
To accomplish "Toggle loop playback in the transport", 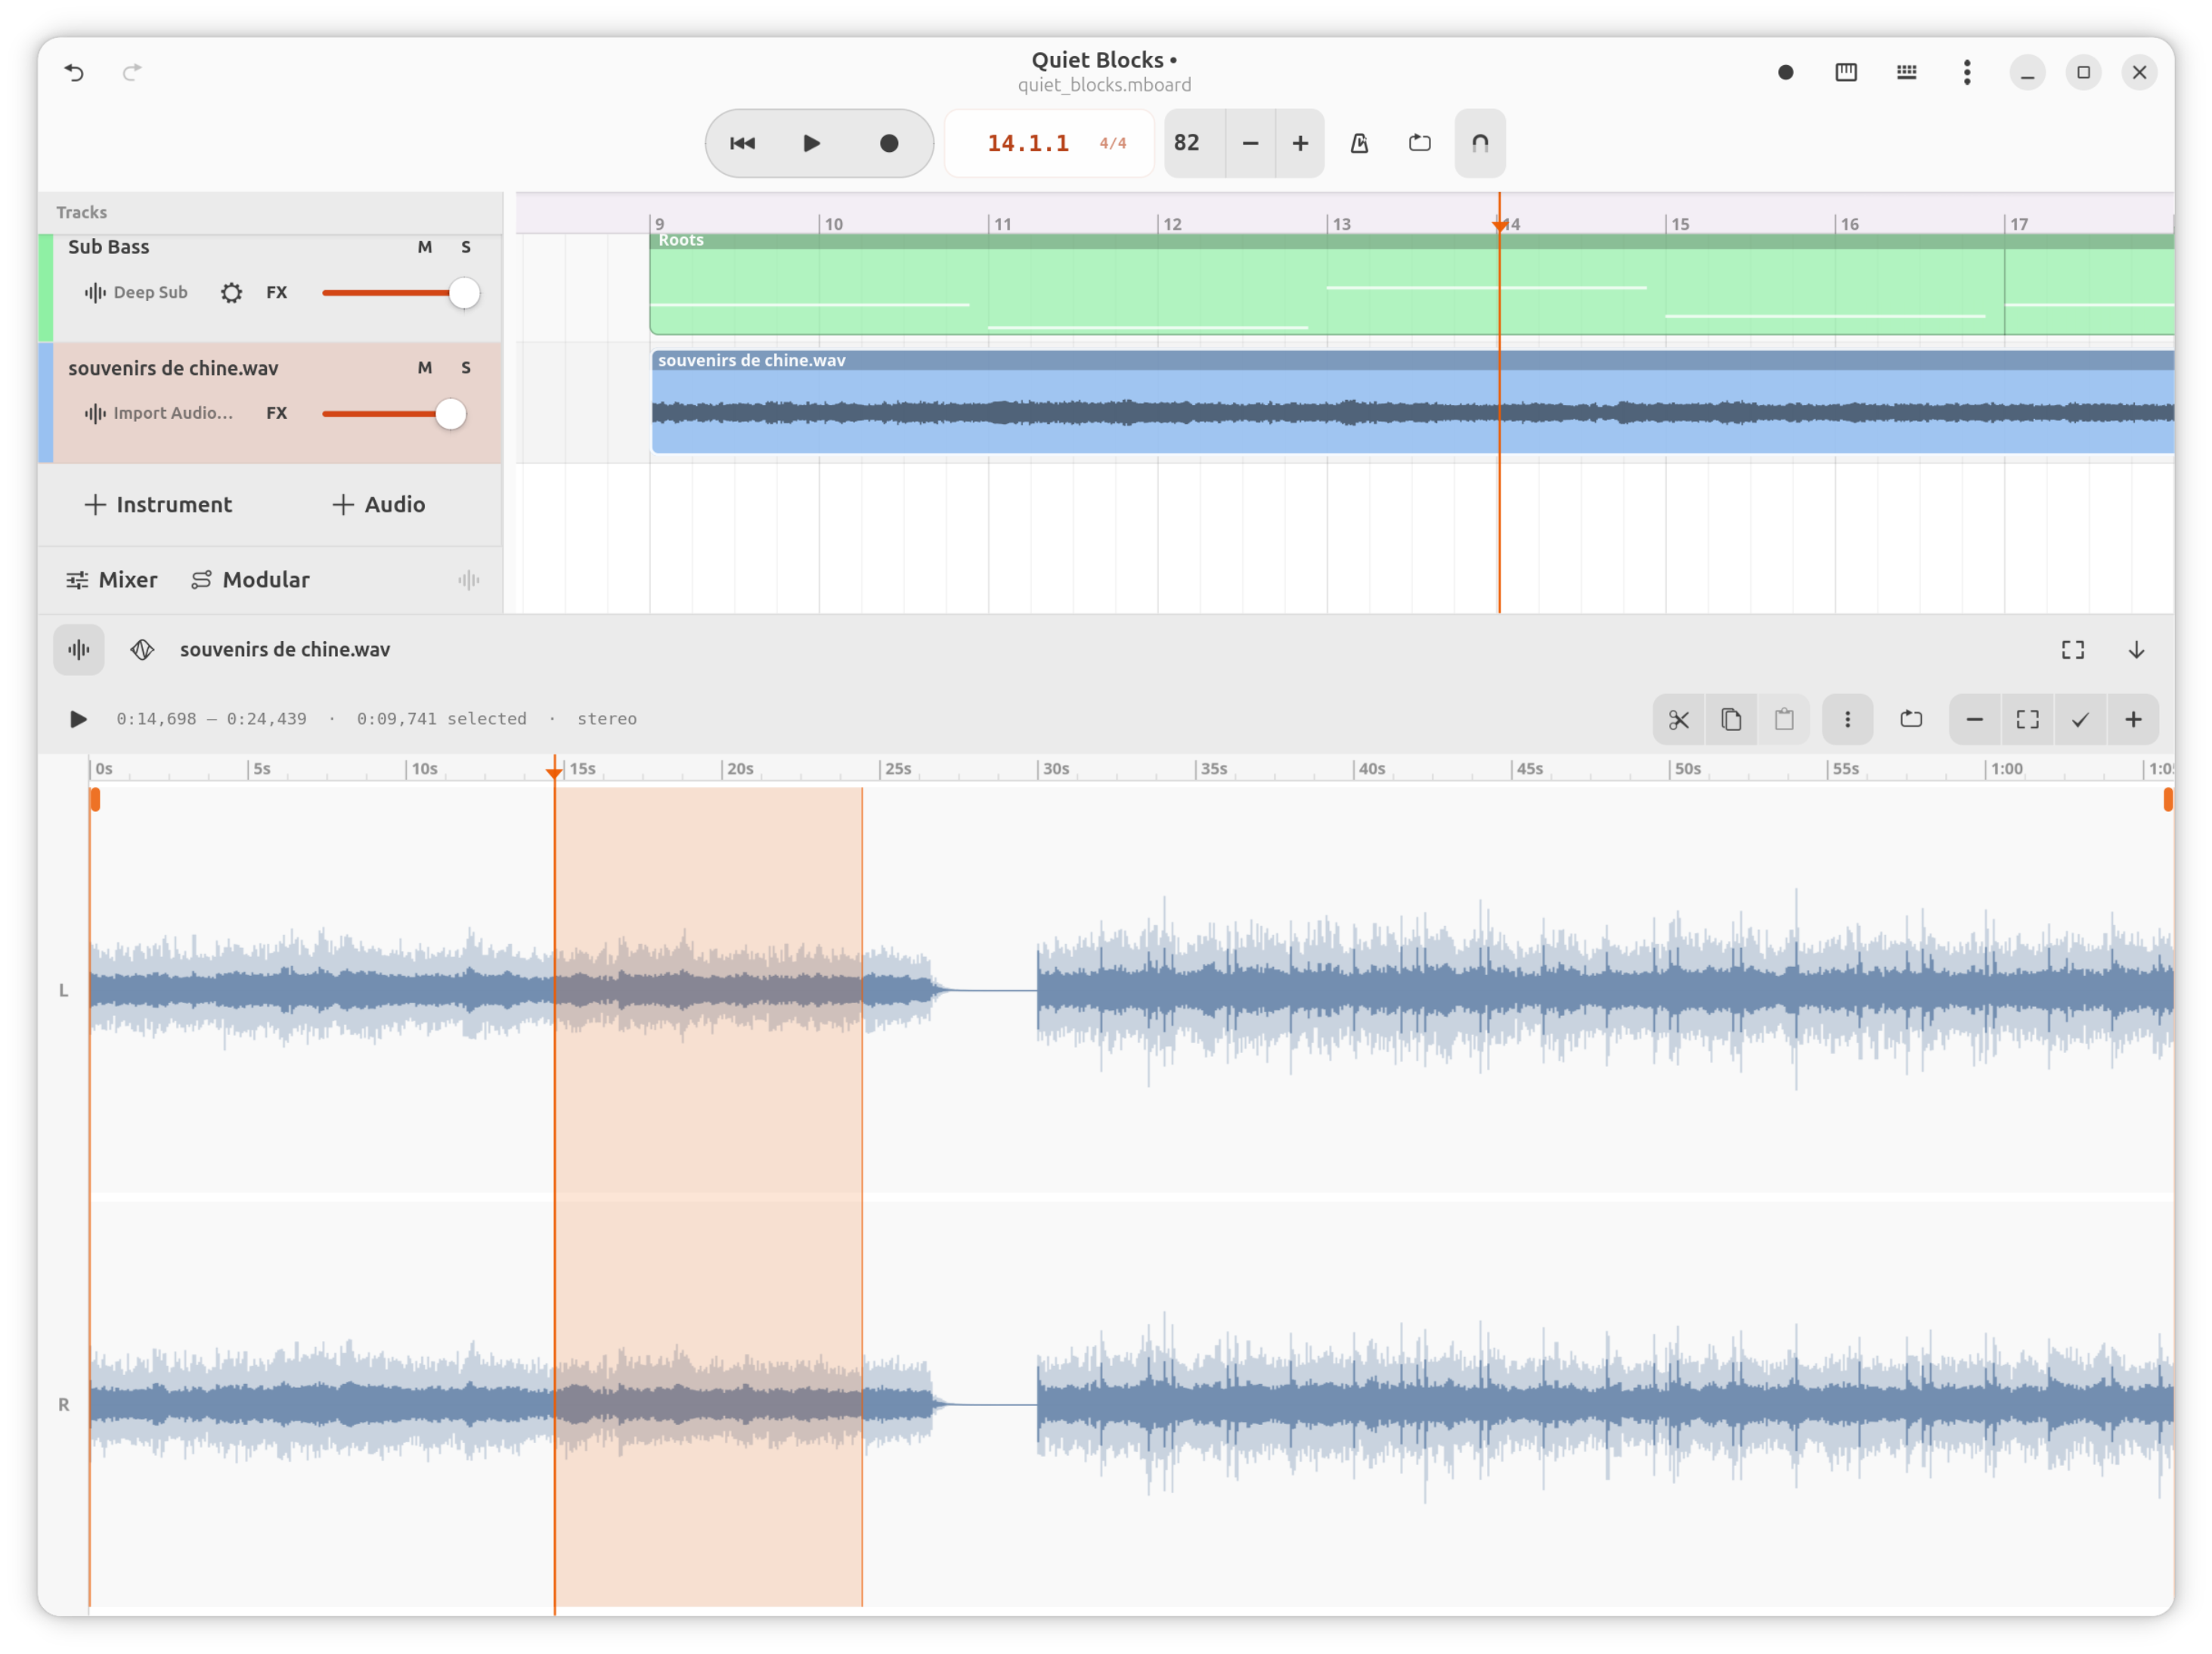I will [x=1419, y=143].
